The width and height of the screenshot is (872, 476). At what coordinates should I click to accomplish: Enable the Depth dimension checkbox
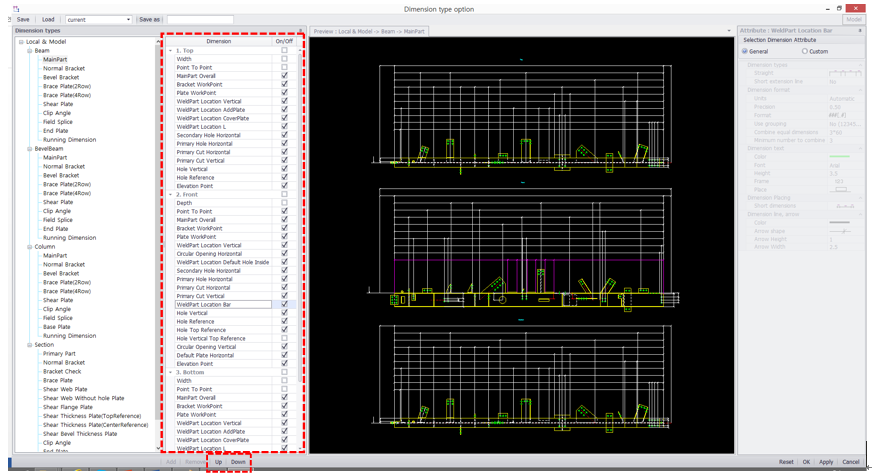[x=284, y=203]
